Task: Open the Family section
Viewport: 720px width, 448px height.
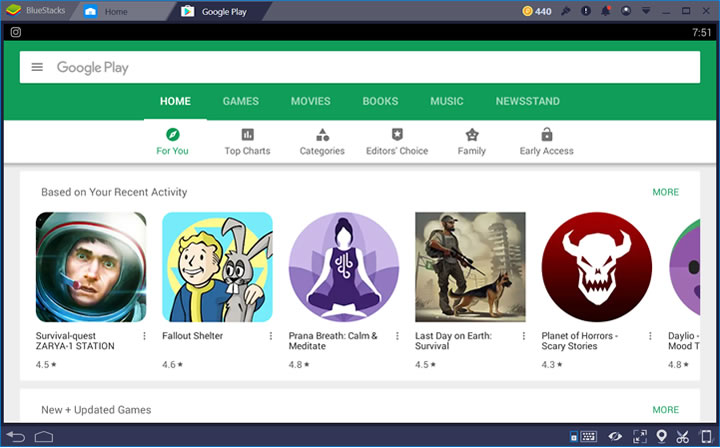Action: (472, 142)
